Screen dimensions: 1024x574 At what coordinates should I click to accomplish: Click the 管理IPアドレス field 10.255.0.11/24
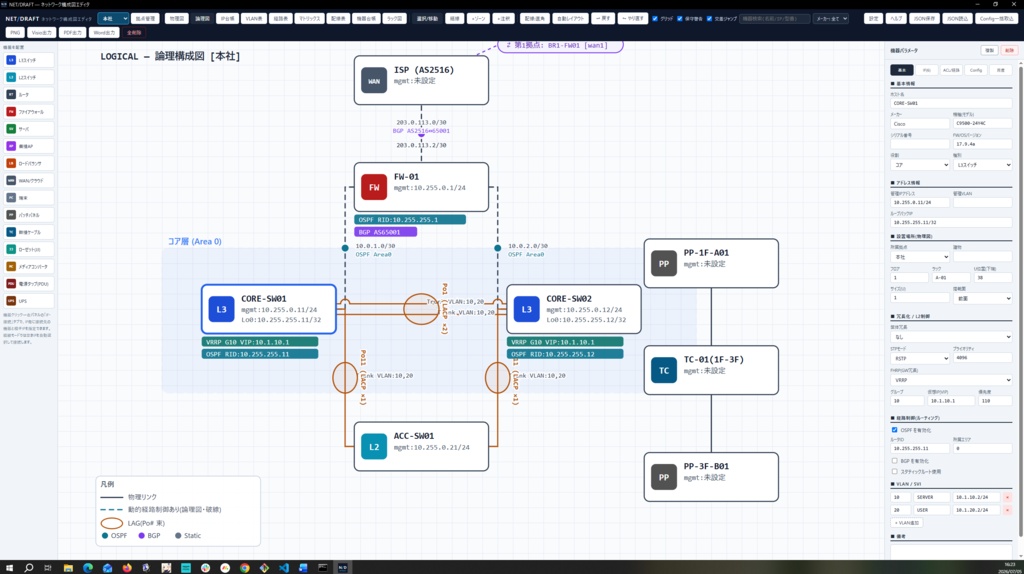tap(920, 202)
